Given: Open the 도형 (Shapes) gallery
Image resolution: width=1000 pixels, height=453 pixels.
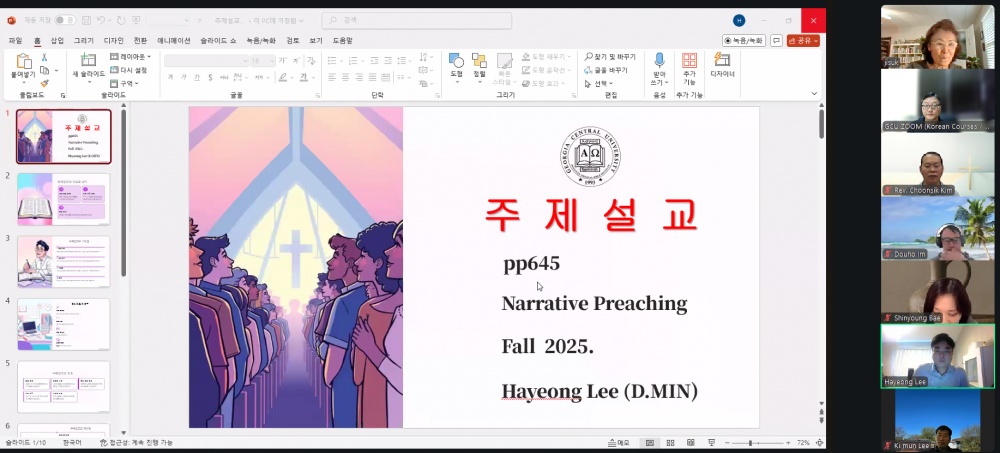Looking at the screenshot, I should (457, 66).
